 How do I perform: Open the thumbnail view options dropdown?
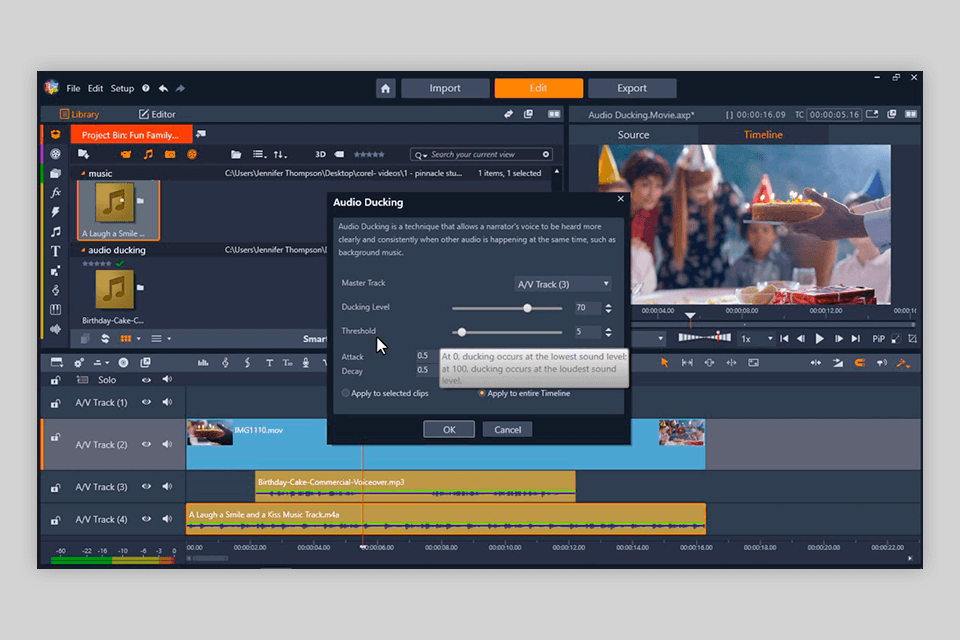click(138, 339)
